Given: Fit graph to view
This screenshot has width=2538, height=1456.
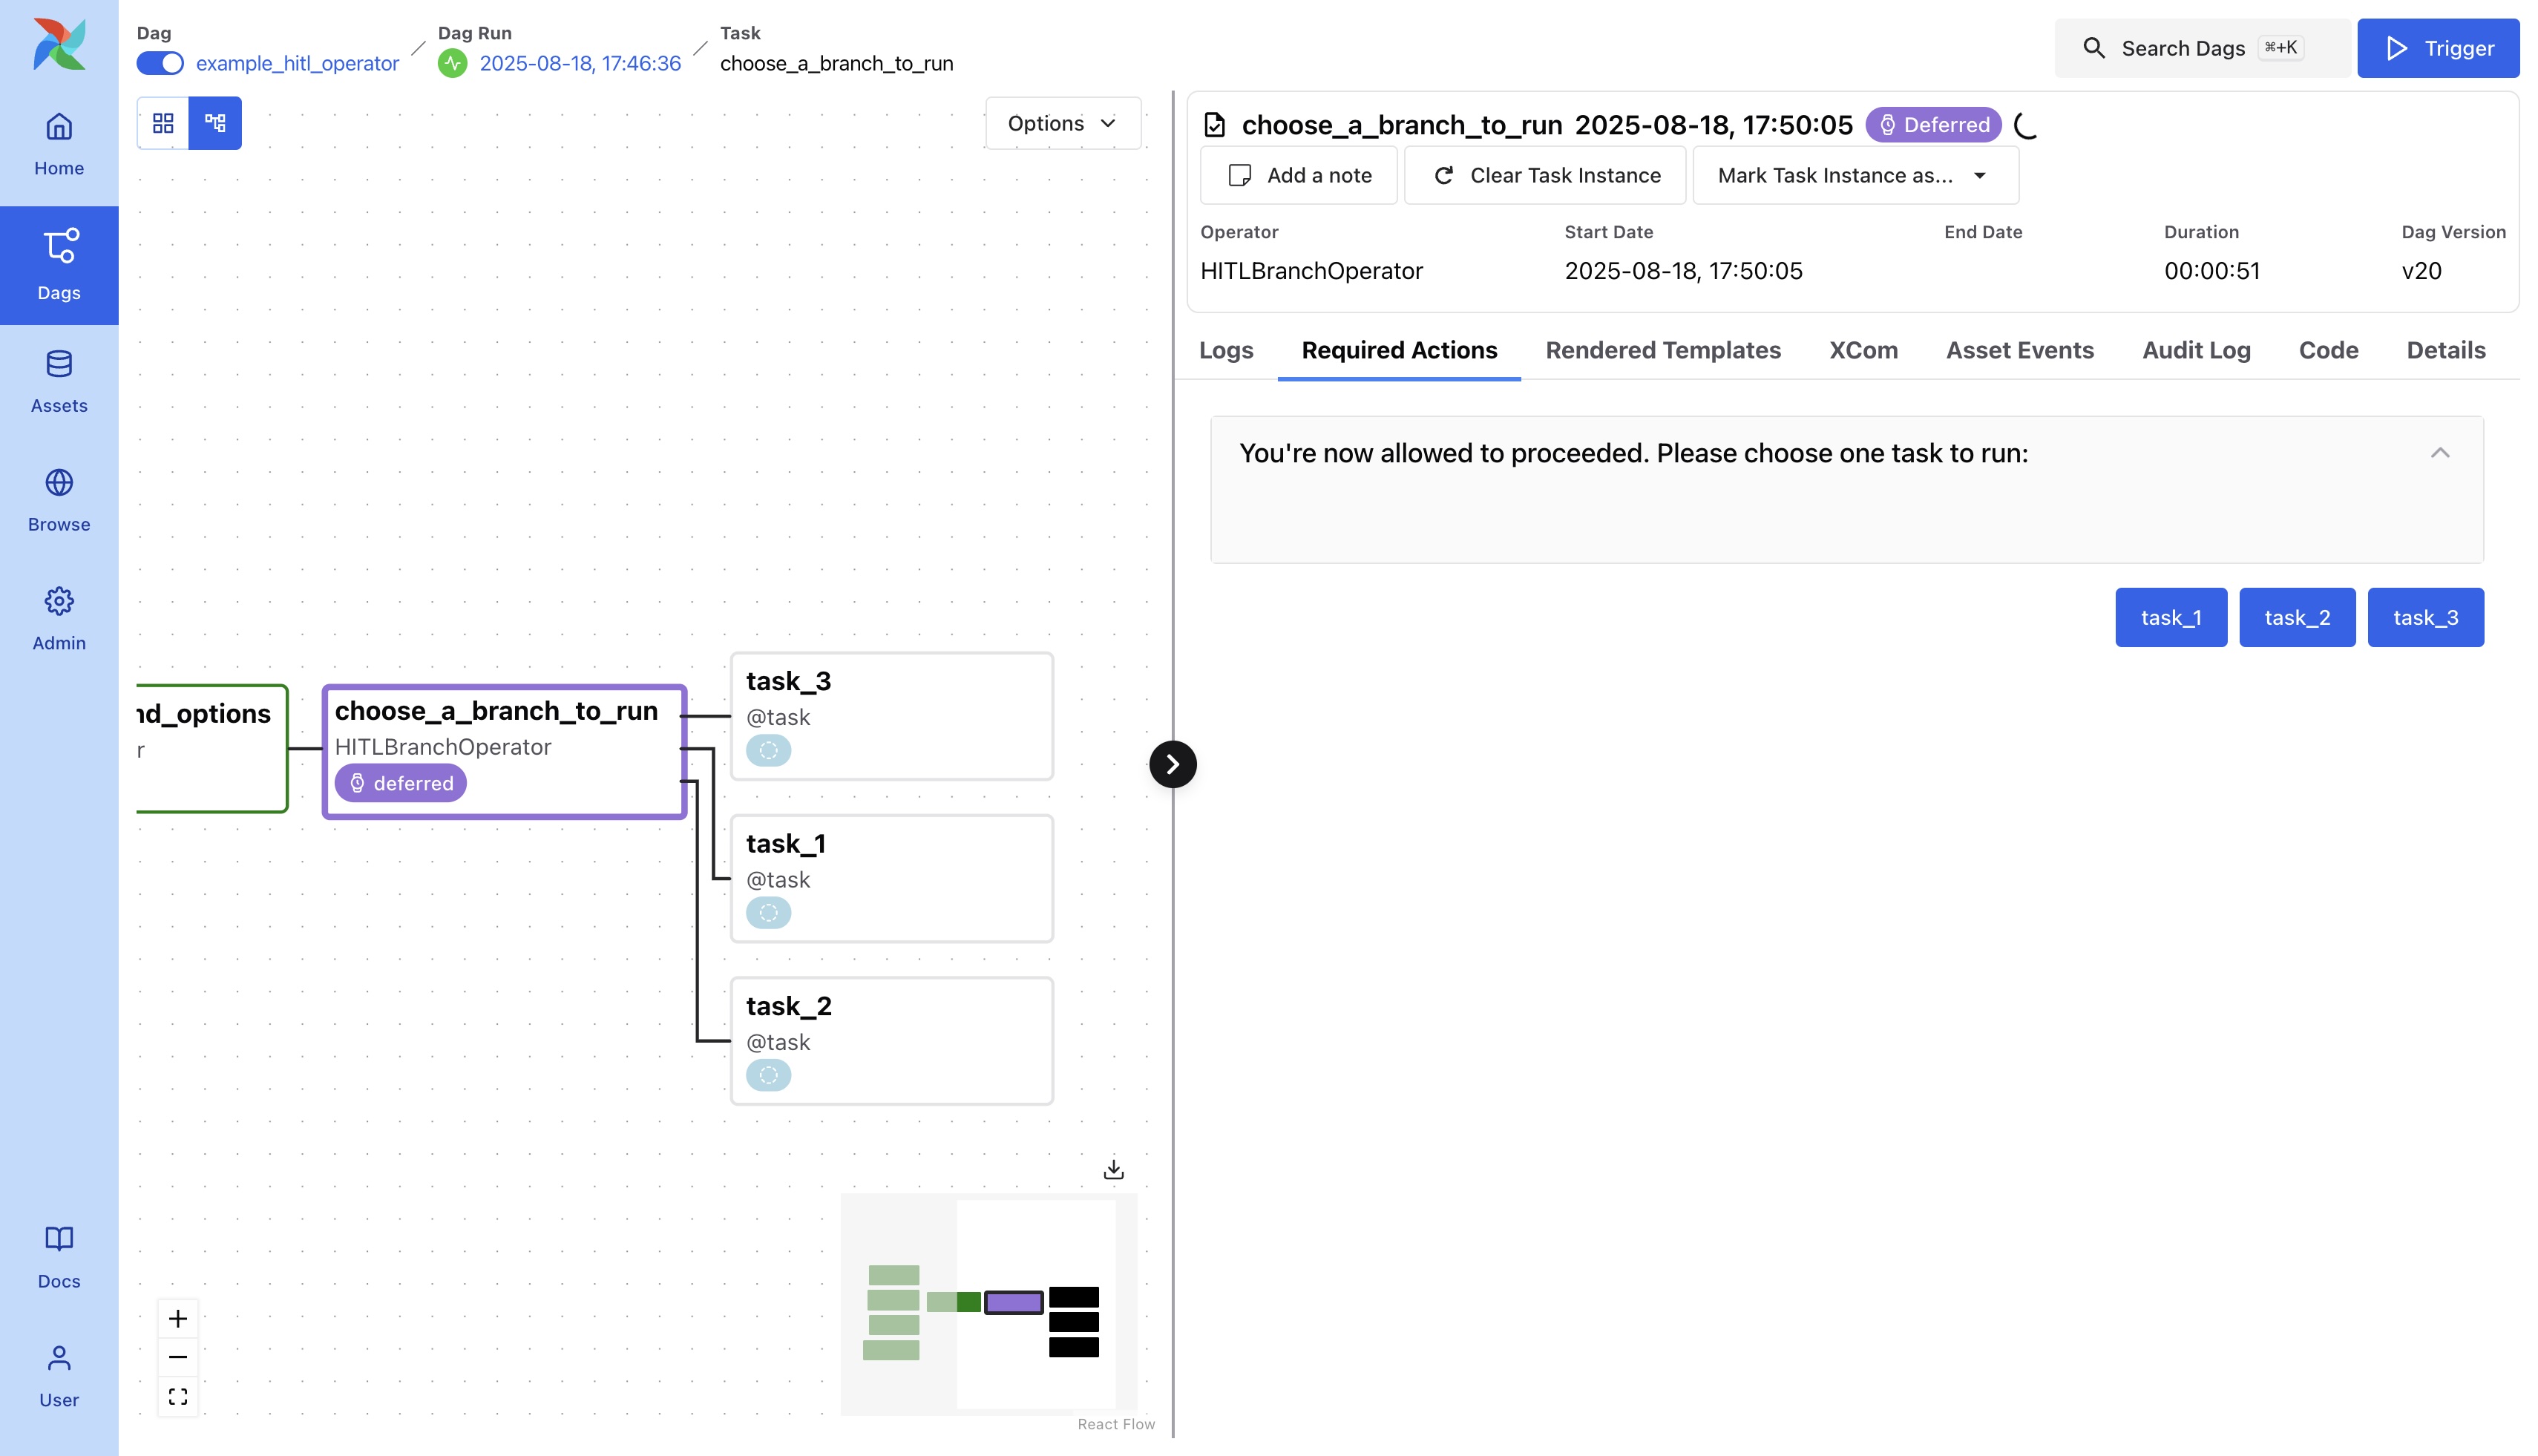Looking at the screenshot, I should [178, 1396].
